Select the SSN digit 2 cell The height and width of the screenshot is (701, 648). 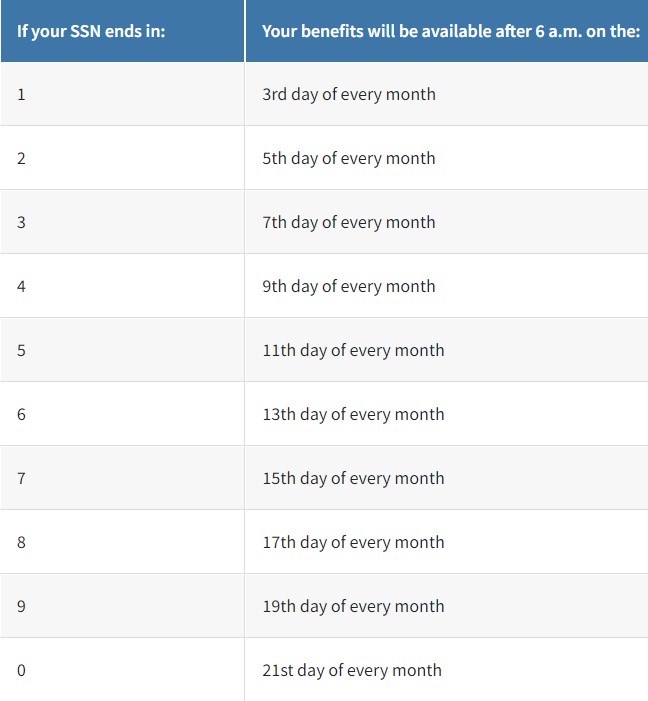point(122,158)
